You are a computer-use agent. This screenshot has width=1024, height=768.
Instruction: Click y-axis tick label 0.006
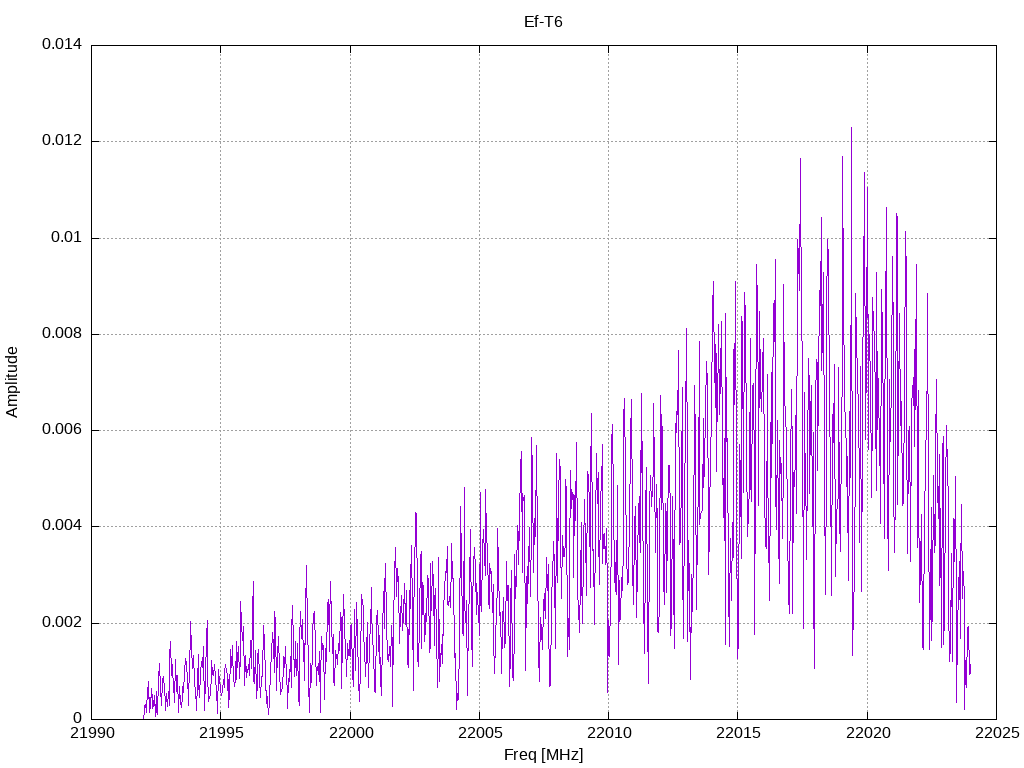[62, 430]
